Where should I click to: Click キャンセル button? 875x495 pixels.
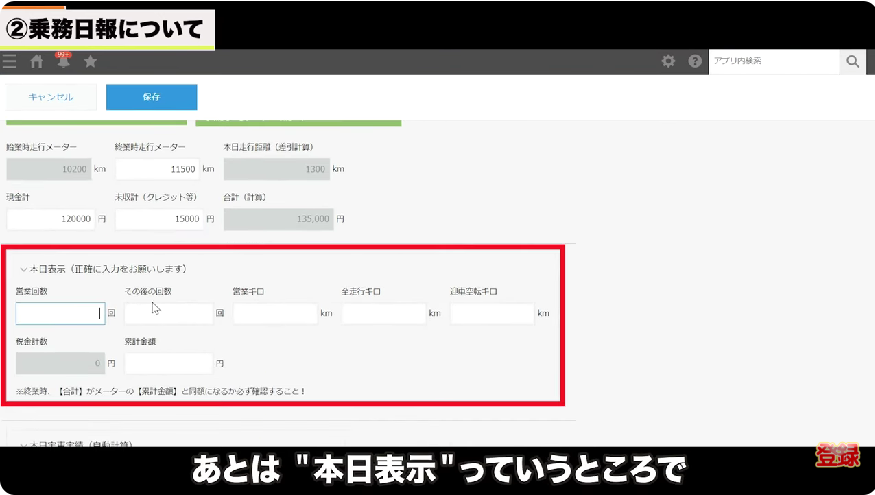pos(52,97)
